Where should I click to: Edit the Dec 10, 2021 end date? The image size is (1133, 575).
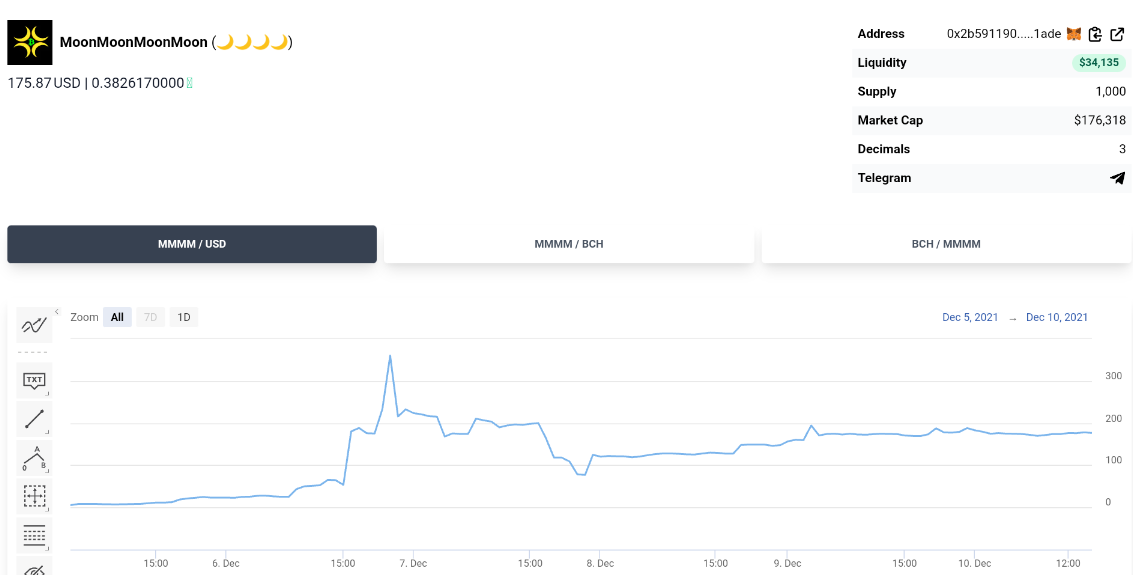pos(1056,317)
